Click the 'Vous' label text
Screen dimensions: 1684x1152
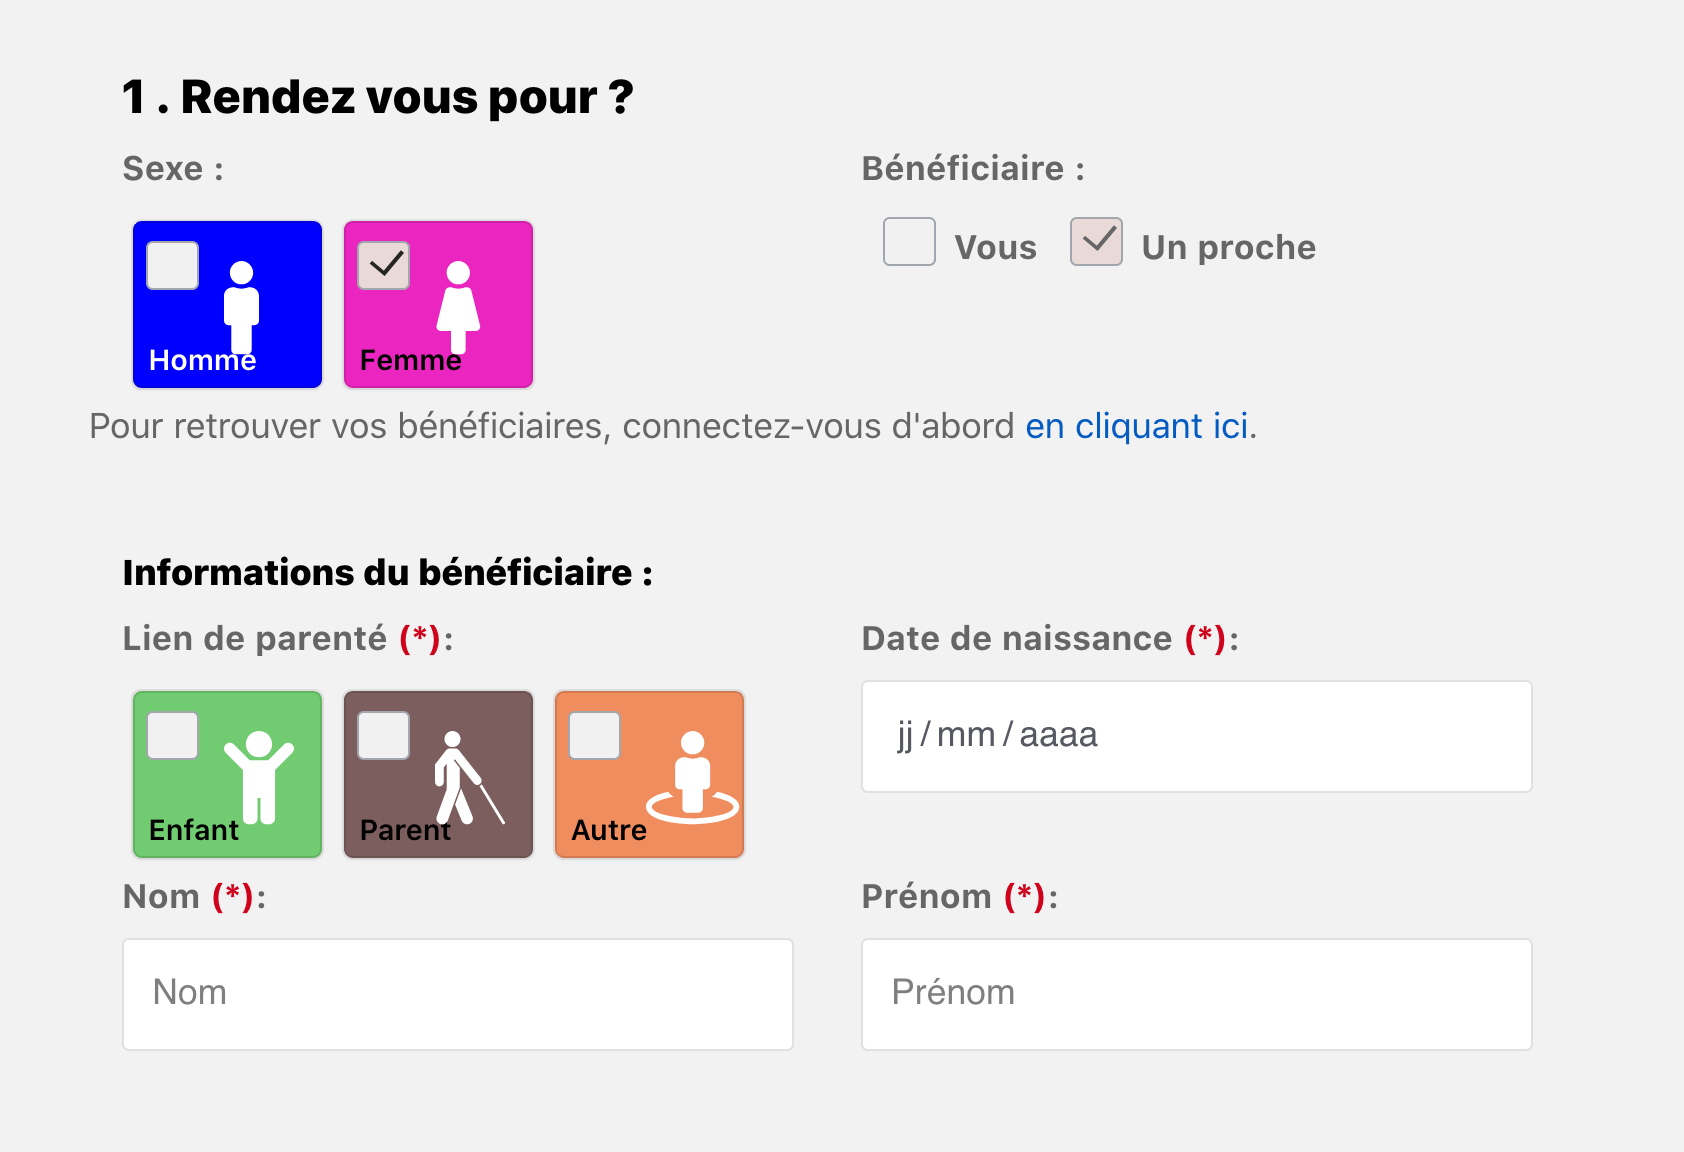(x=995, y=248)
